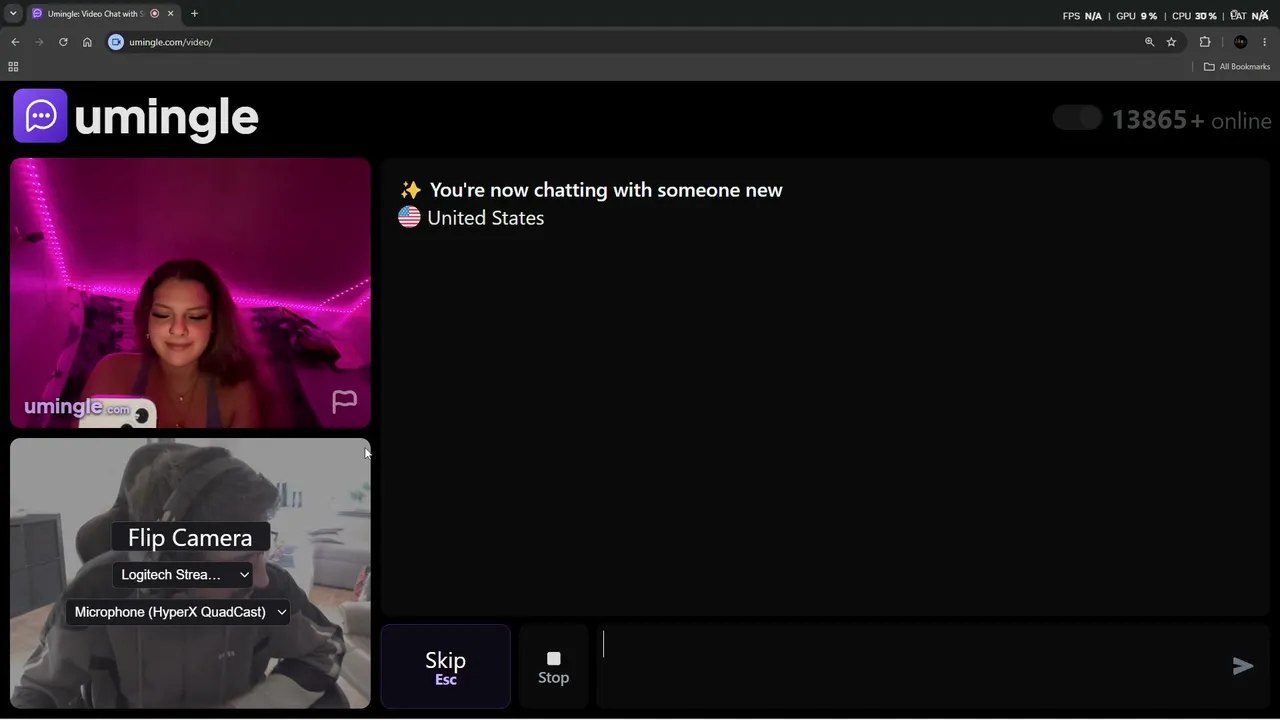Open the zoom magnifier in address bar
Screen dimensions: 1280x720
click(x=1149, y=42)
